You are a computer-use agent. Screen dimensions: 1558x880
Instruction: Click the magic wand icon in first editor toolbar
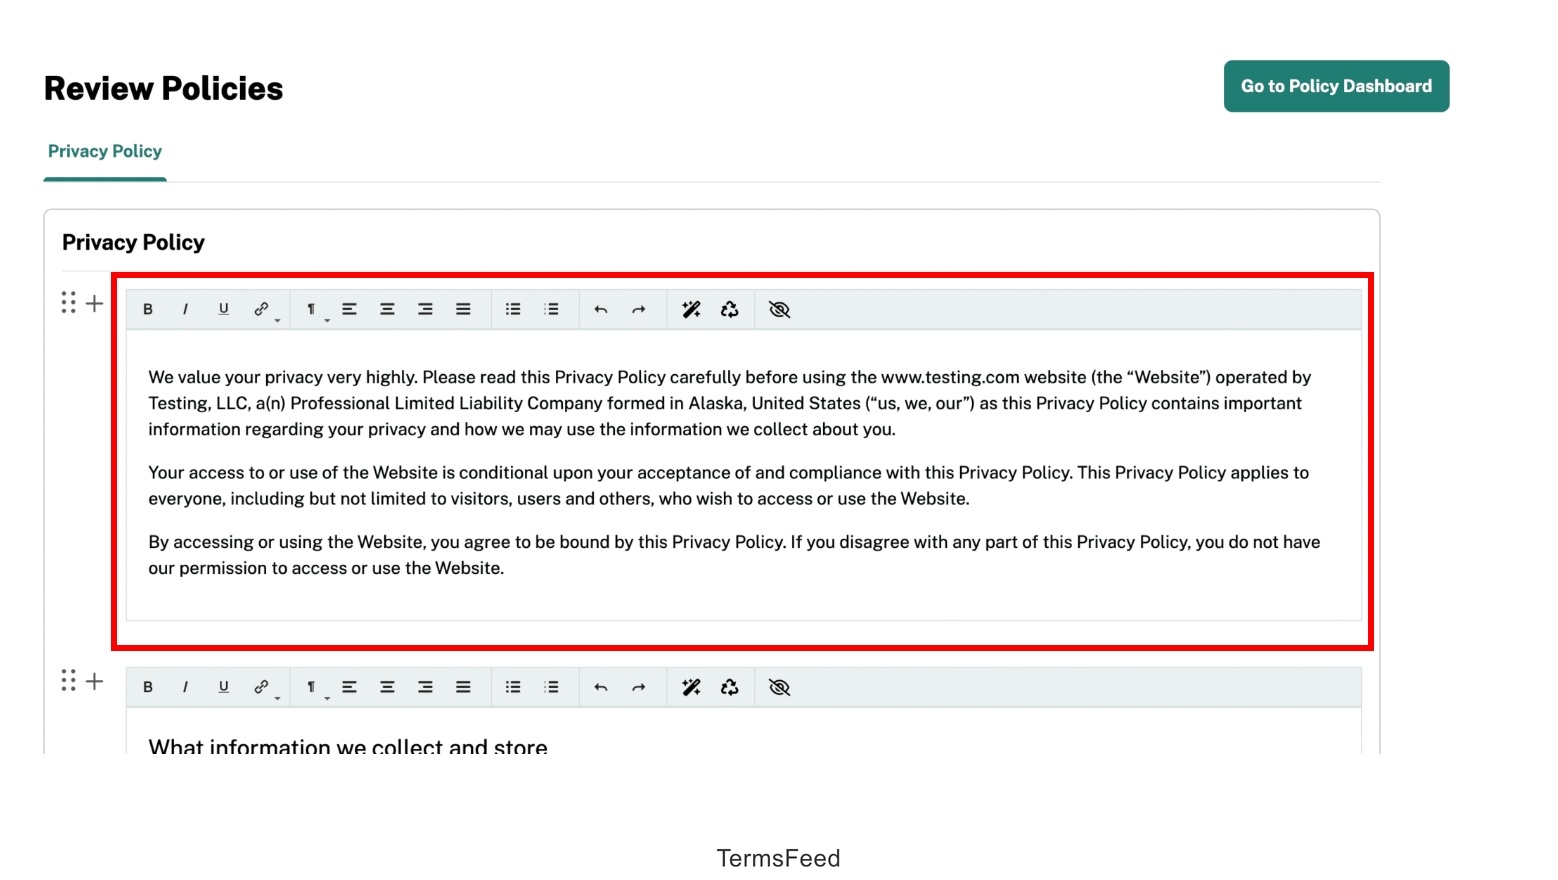(x=691, y=309)
